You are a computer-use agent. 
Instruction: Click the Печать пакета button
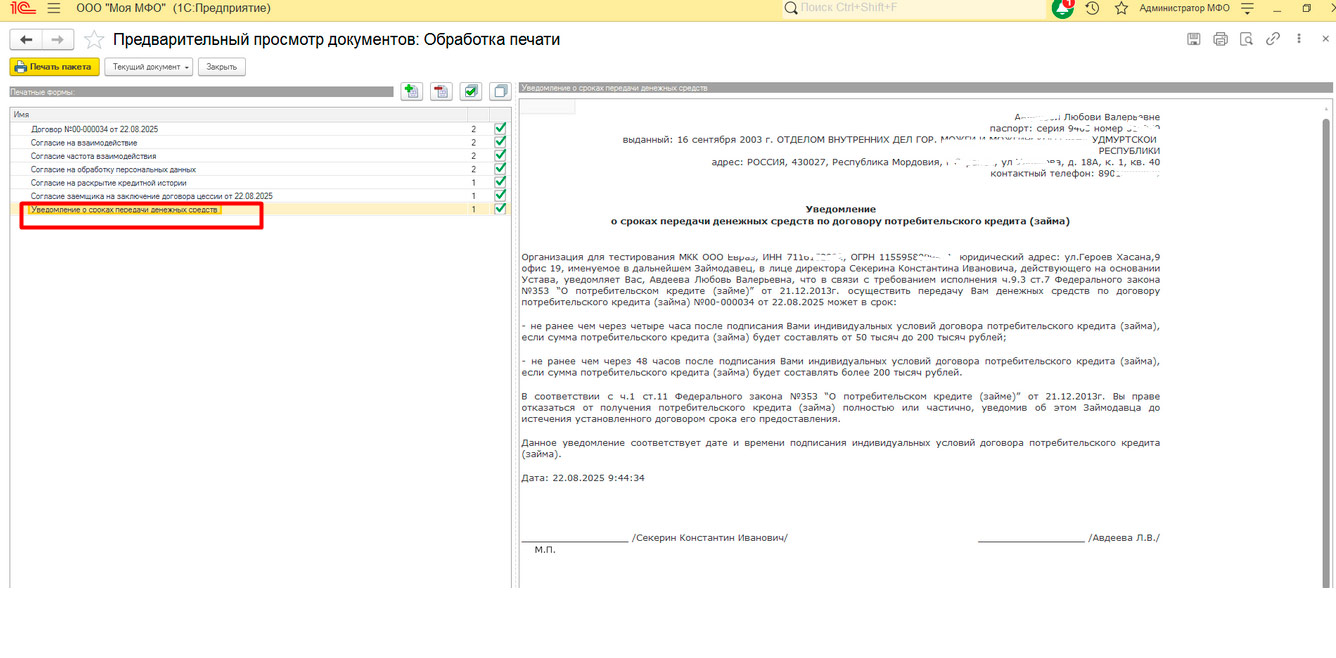55,67
